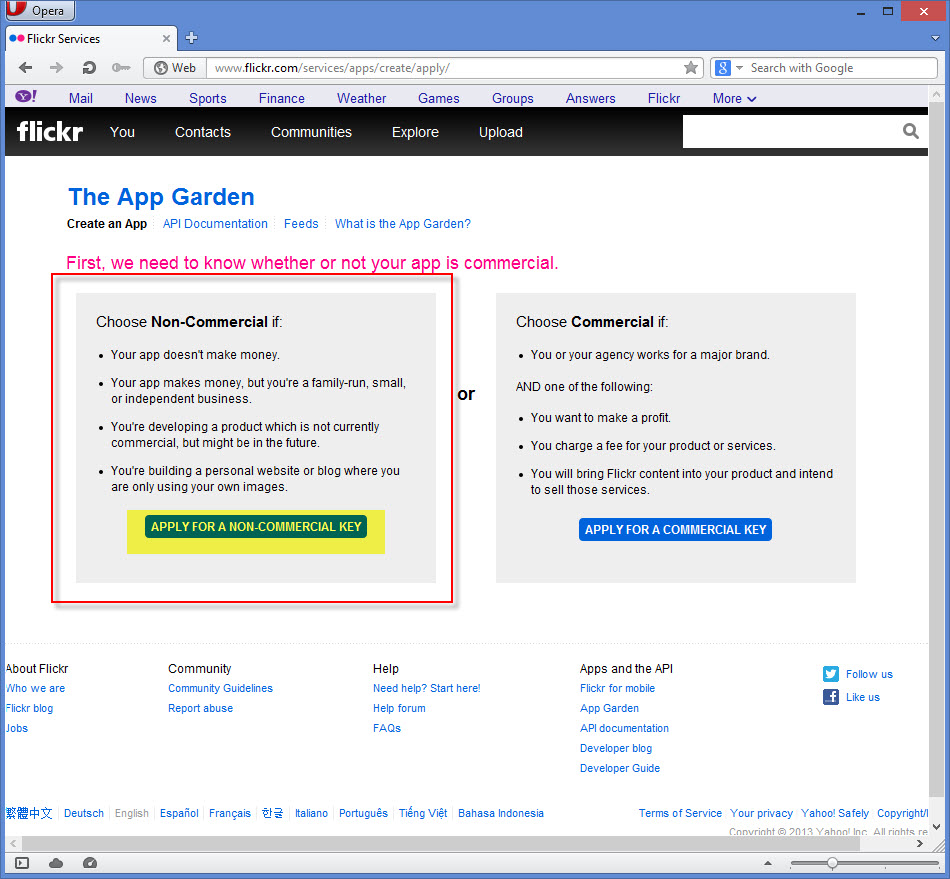Screen dimensions: 950x879
Task: Open the footer App Garden link
Action: point(610,708)
